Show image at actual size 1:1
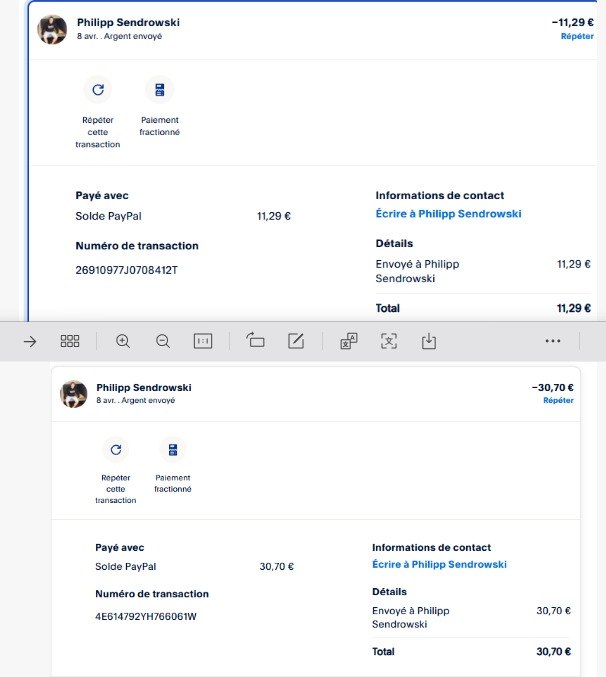Viewport: 606px width, 677px height. [x=203, y=341]
